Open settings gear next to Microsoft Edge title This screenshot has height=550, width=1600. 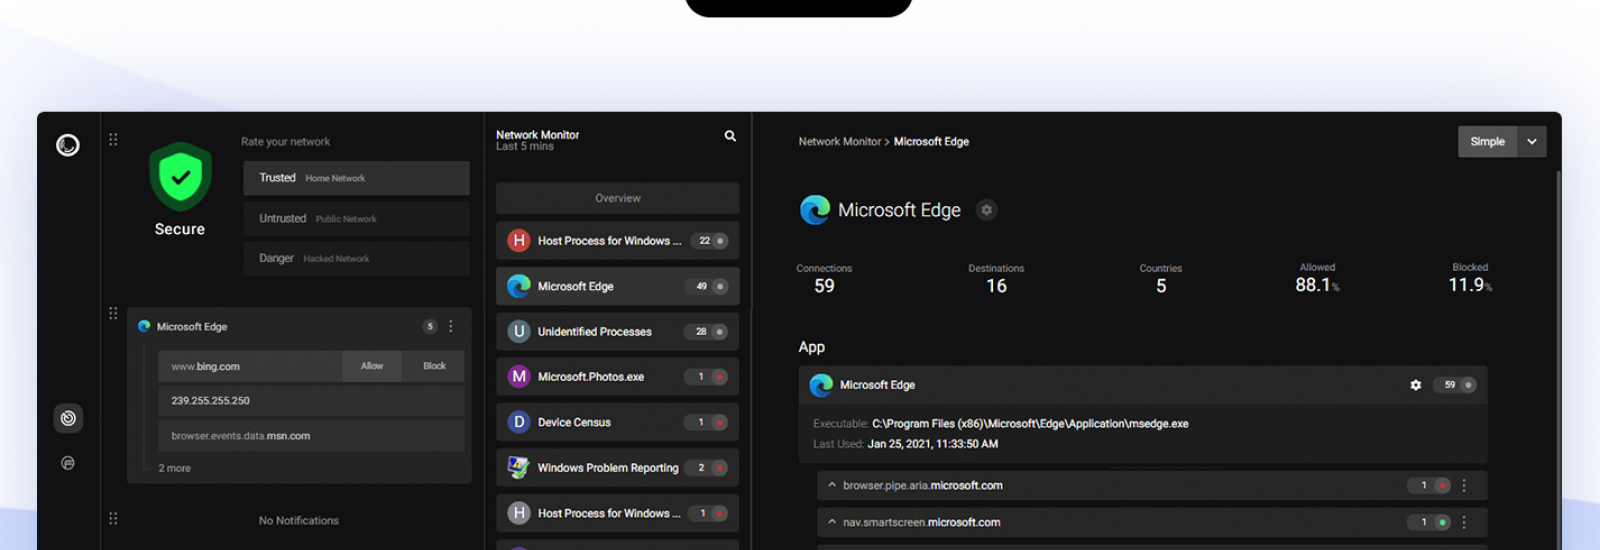(x=986, y=210)
